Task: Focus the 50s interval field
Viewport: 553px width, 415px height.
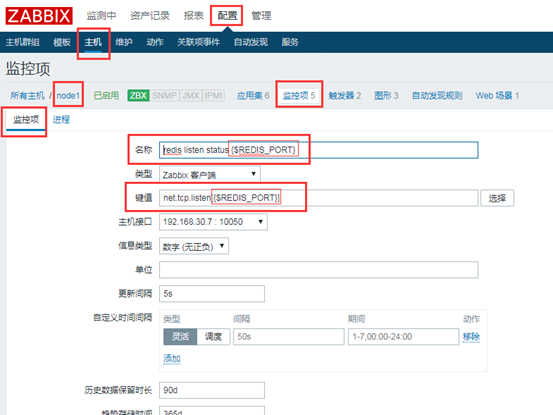Action: tap(288, 337)
